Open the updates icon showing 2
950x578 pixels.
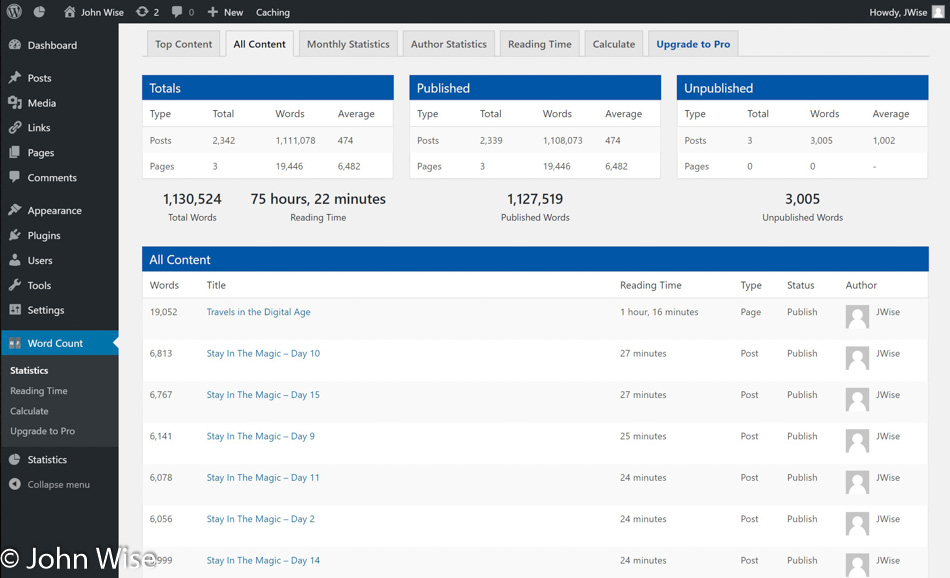[142, 12]
